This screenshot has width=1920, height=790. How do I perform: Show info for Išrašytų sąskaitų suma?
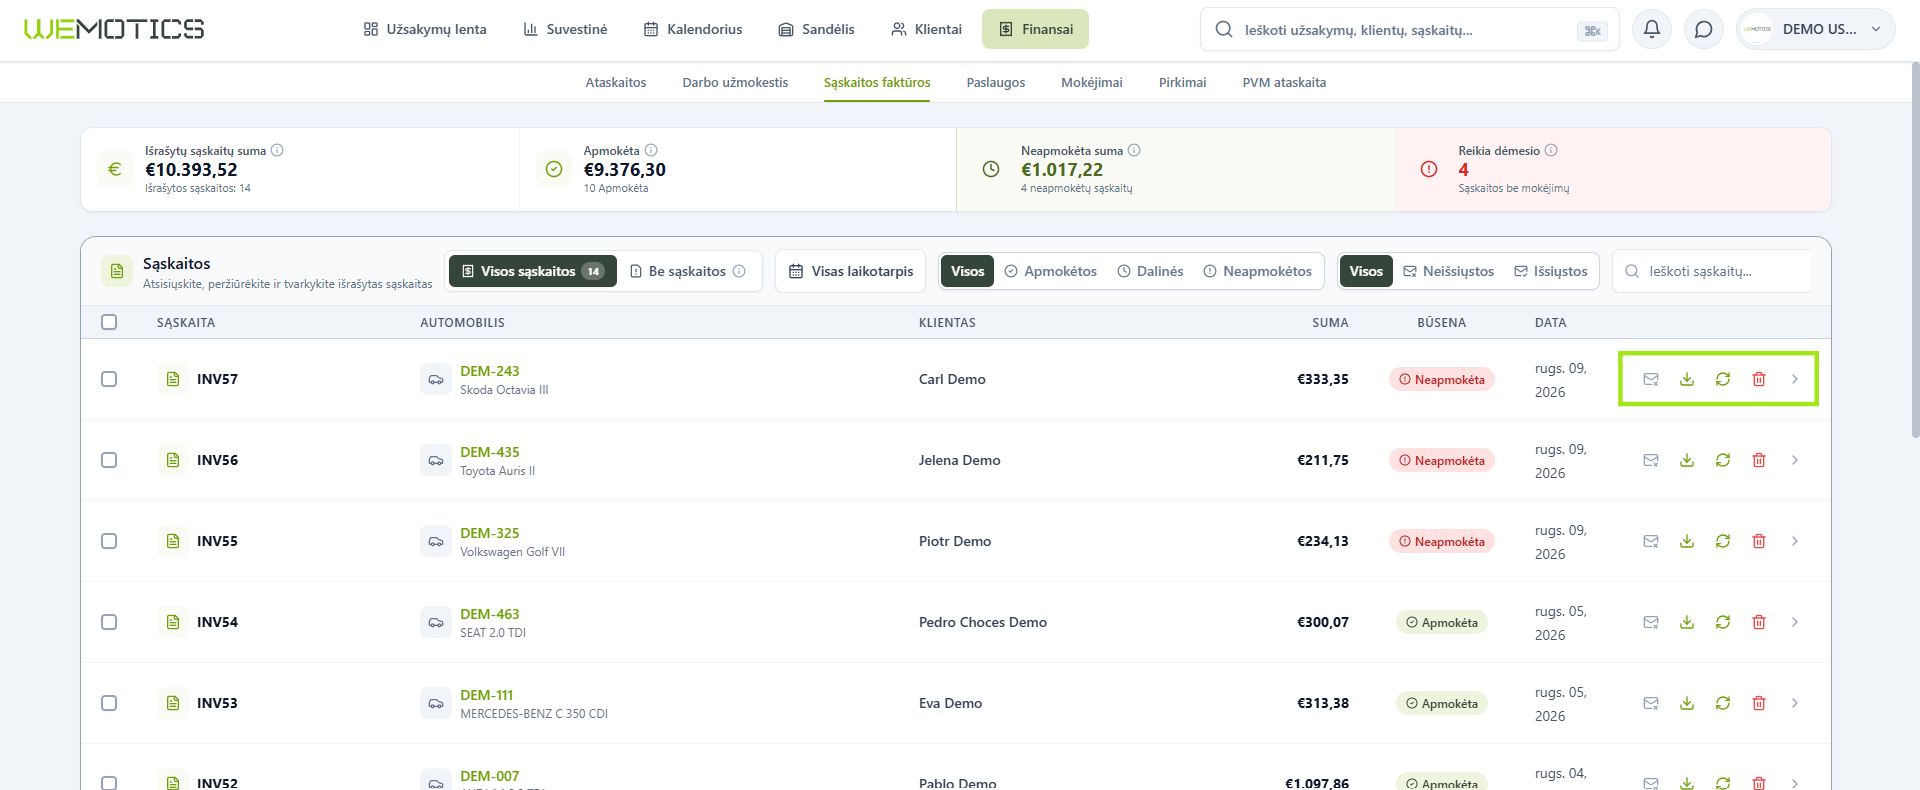(277, 150)
